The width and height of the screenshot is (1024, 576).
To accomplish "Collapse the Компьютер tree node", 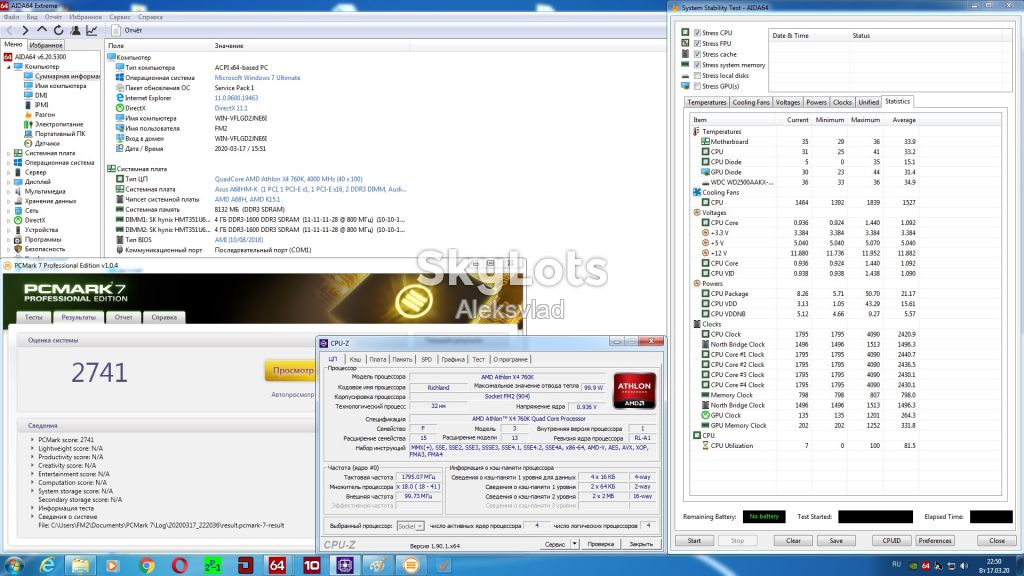I will [x=8, y=67].
